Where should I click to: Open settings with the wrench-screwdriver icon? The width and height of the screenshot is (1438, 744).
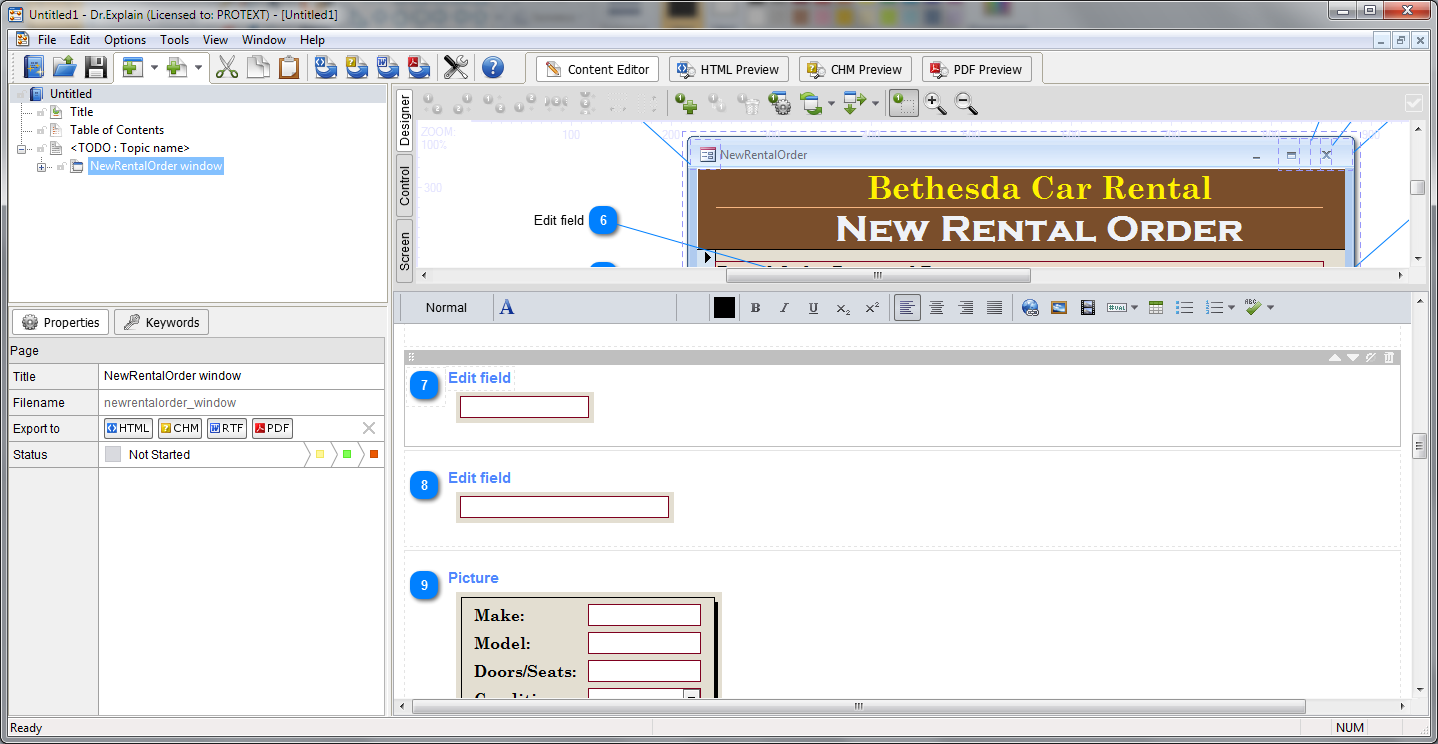456,67
